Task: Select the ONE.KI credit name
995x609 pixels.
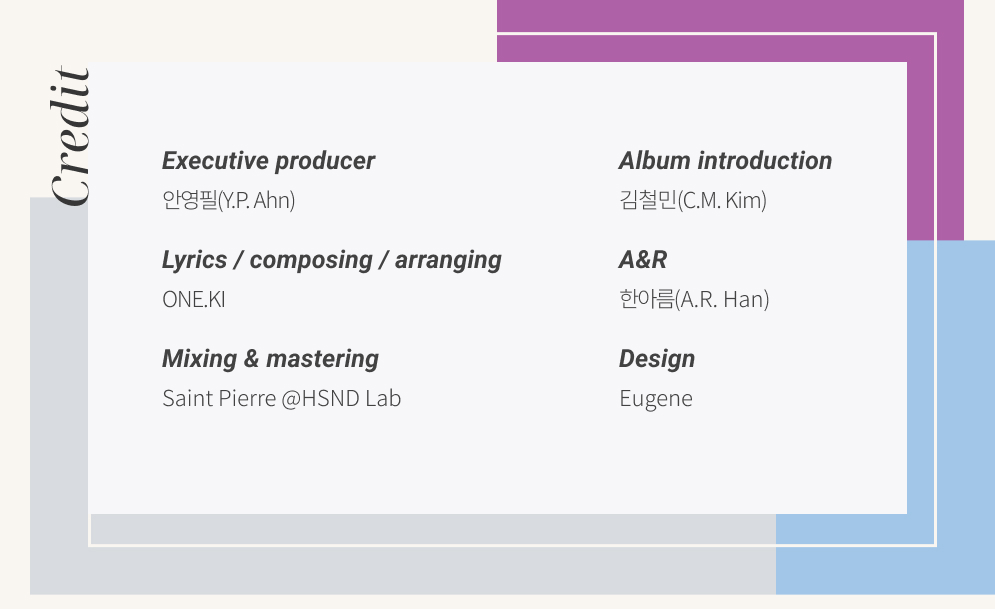Action: click(193, 299)
